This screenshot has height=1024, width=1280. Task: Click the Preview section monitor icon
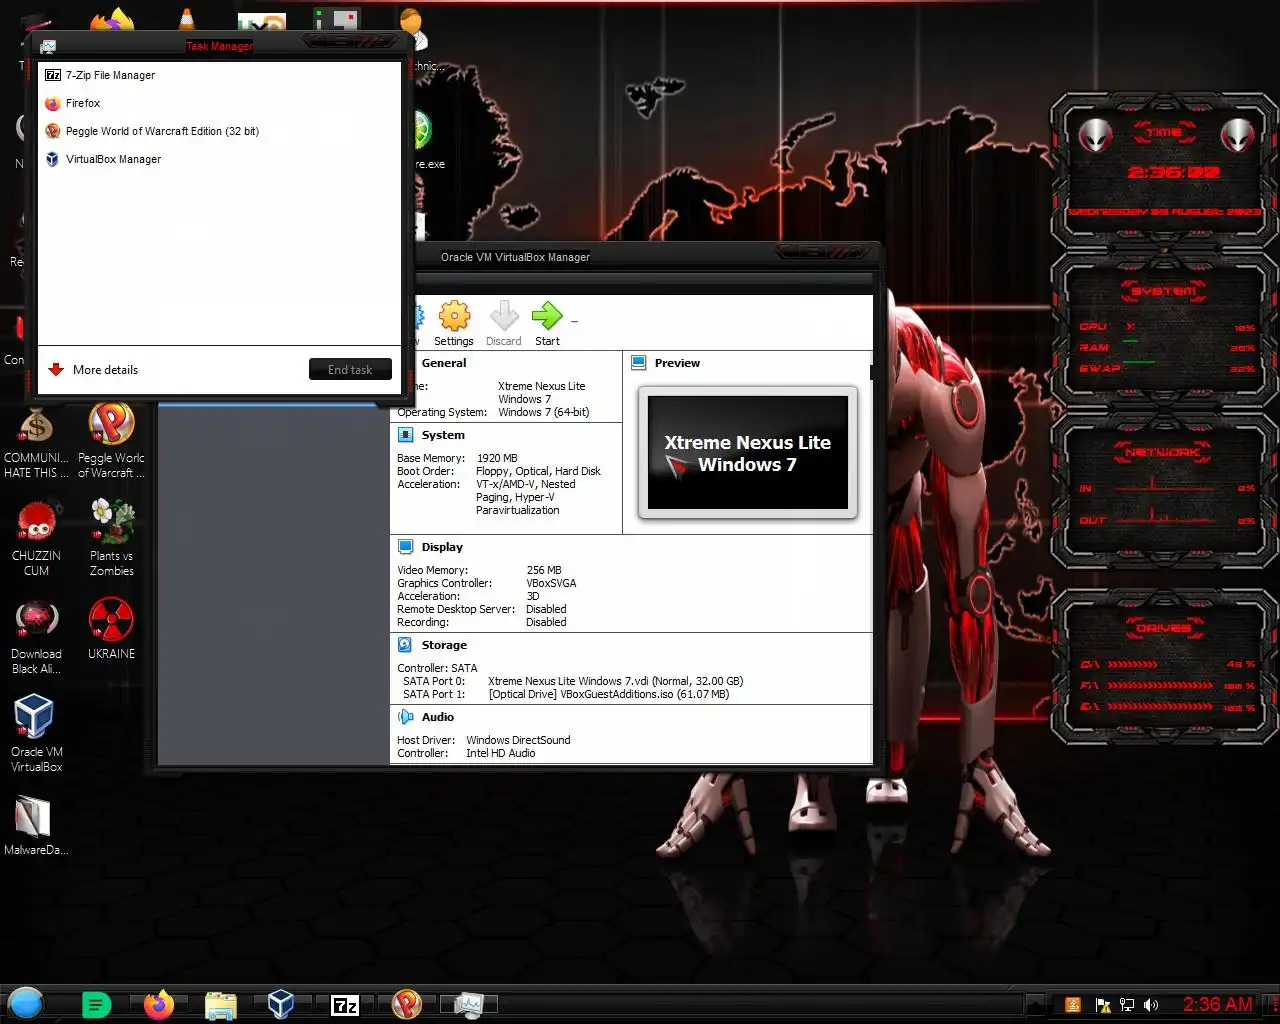pos(639,363)
